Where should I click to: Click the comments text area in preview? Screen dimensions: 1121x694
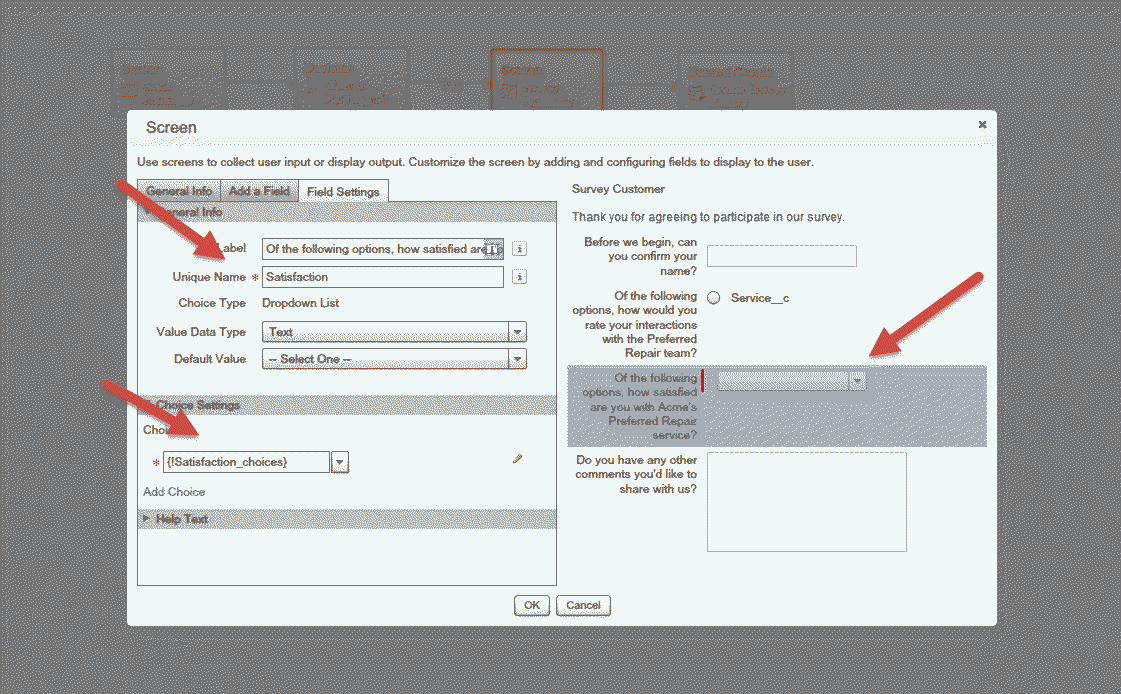806,502
